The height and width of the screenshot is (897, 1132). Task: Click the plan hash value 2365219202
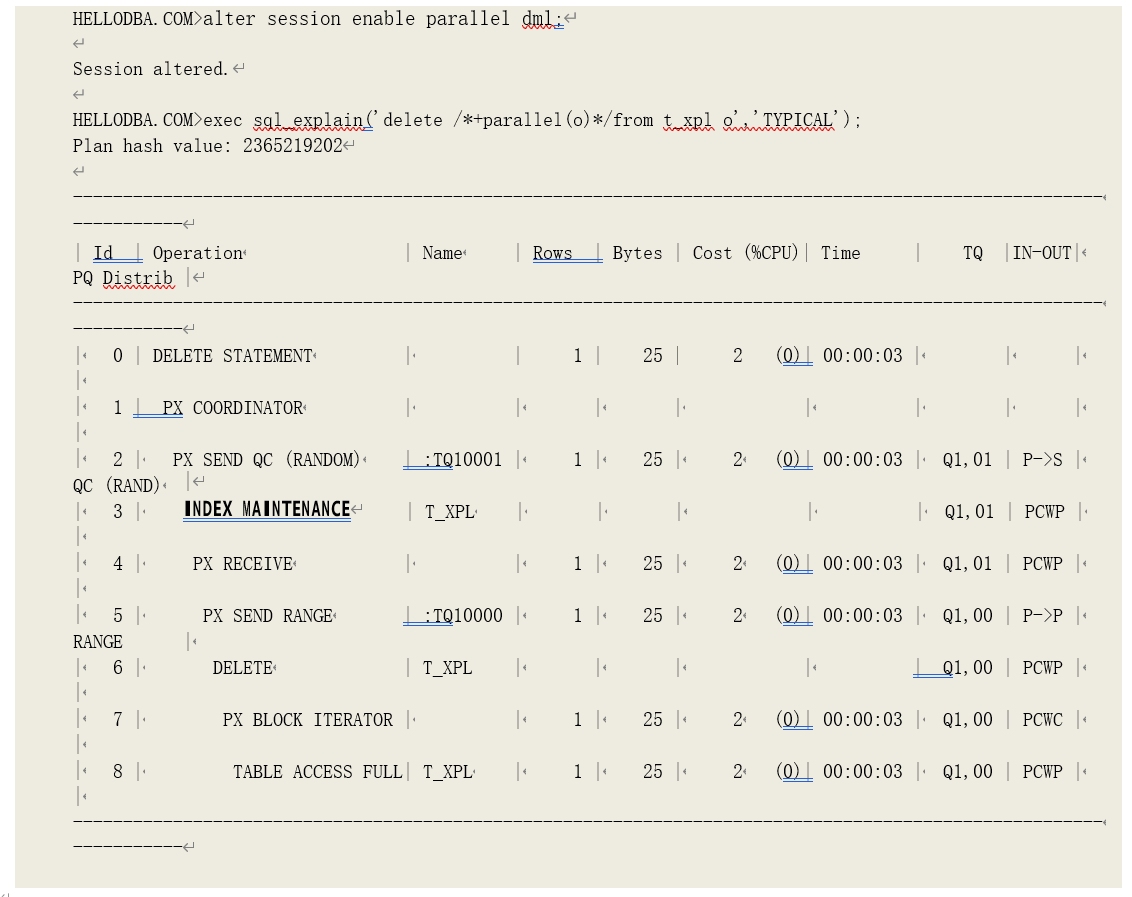click(x=292, y=146)
